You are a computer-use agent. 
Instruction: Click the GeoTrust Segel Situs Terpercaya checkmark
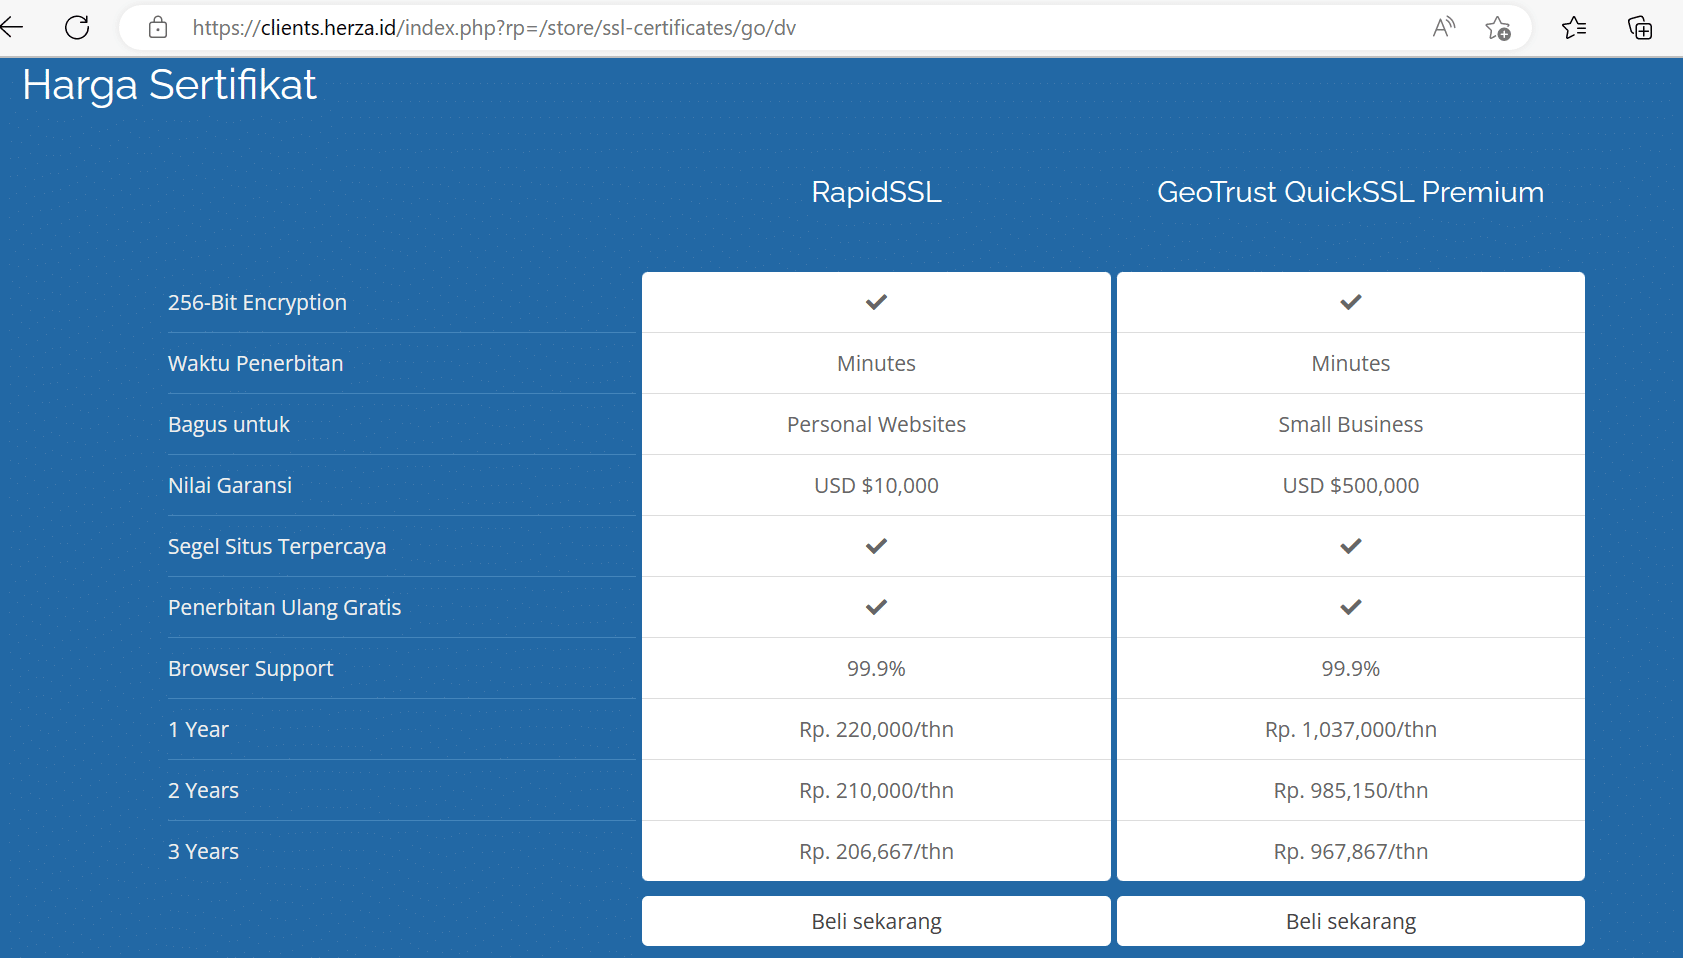pyautogui.click(x=1350, y=546)
